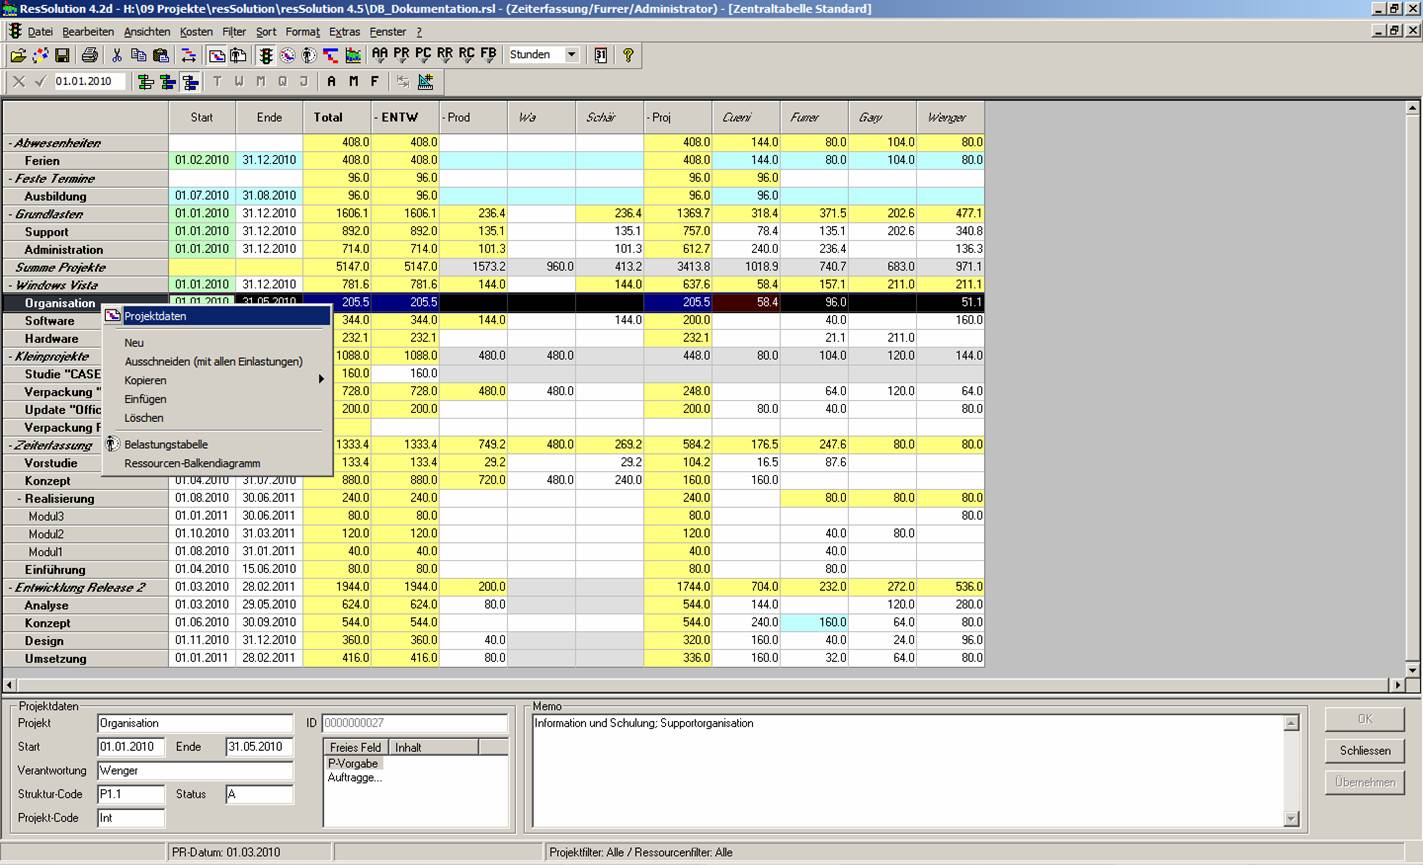Click the table's vertical scrollbar down arrow
Screen dimensions: 1423x865
[1413, 670]
